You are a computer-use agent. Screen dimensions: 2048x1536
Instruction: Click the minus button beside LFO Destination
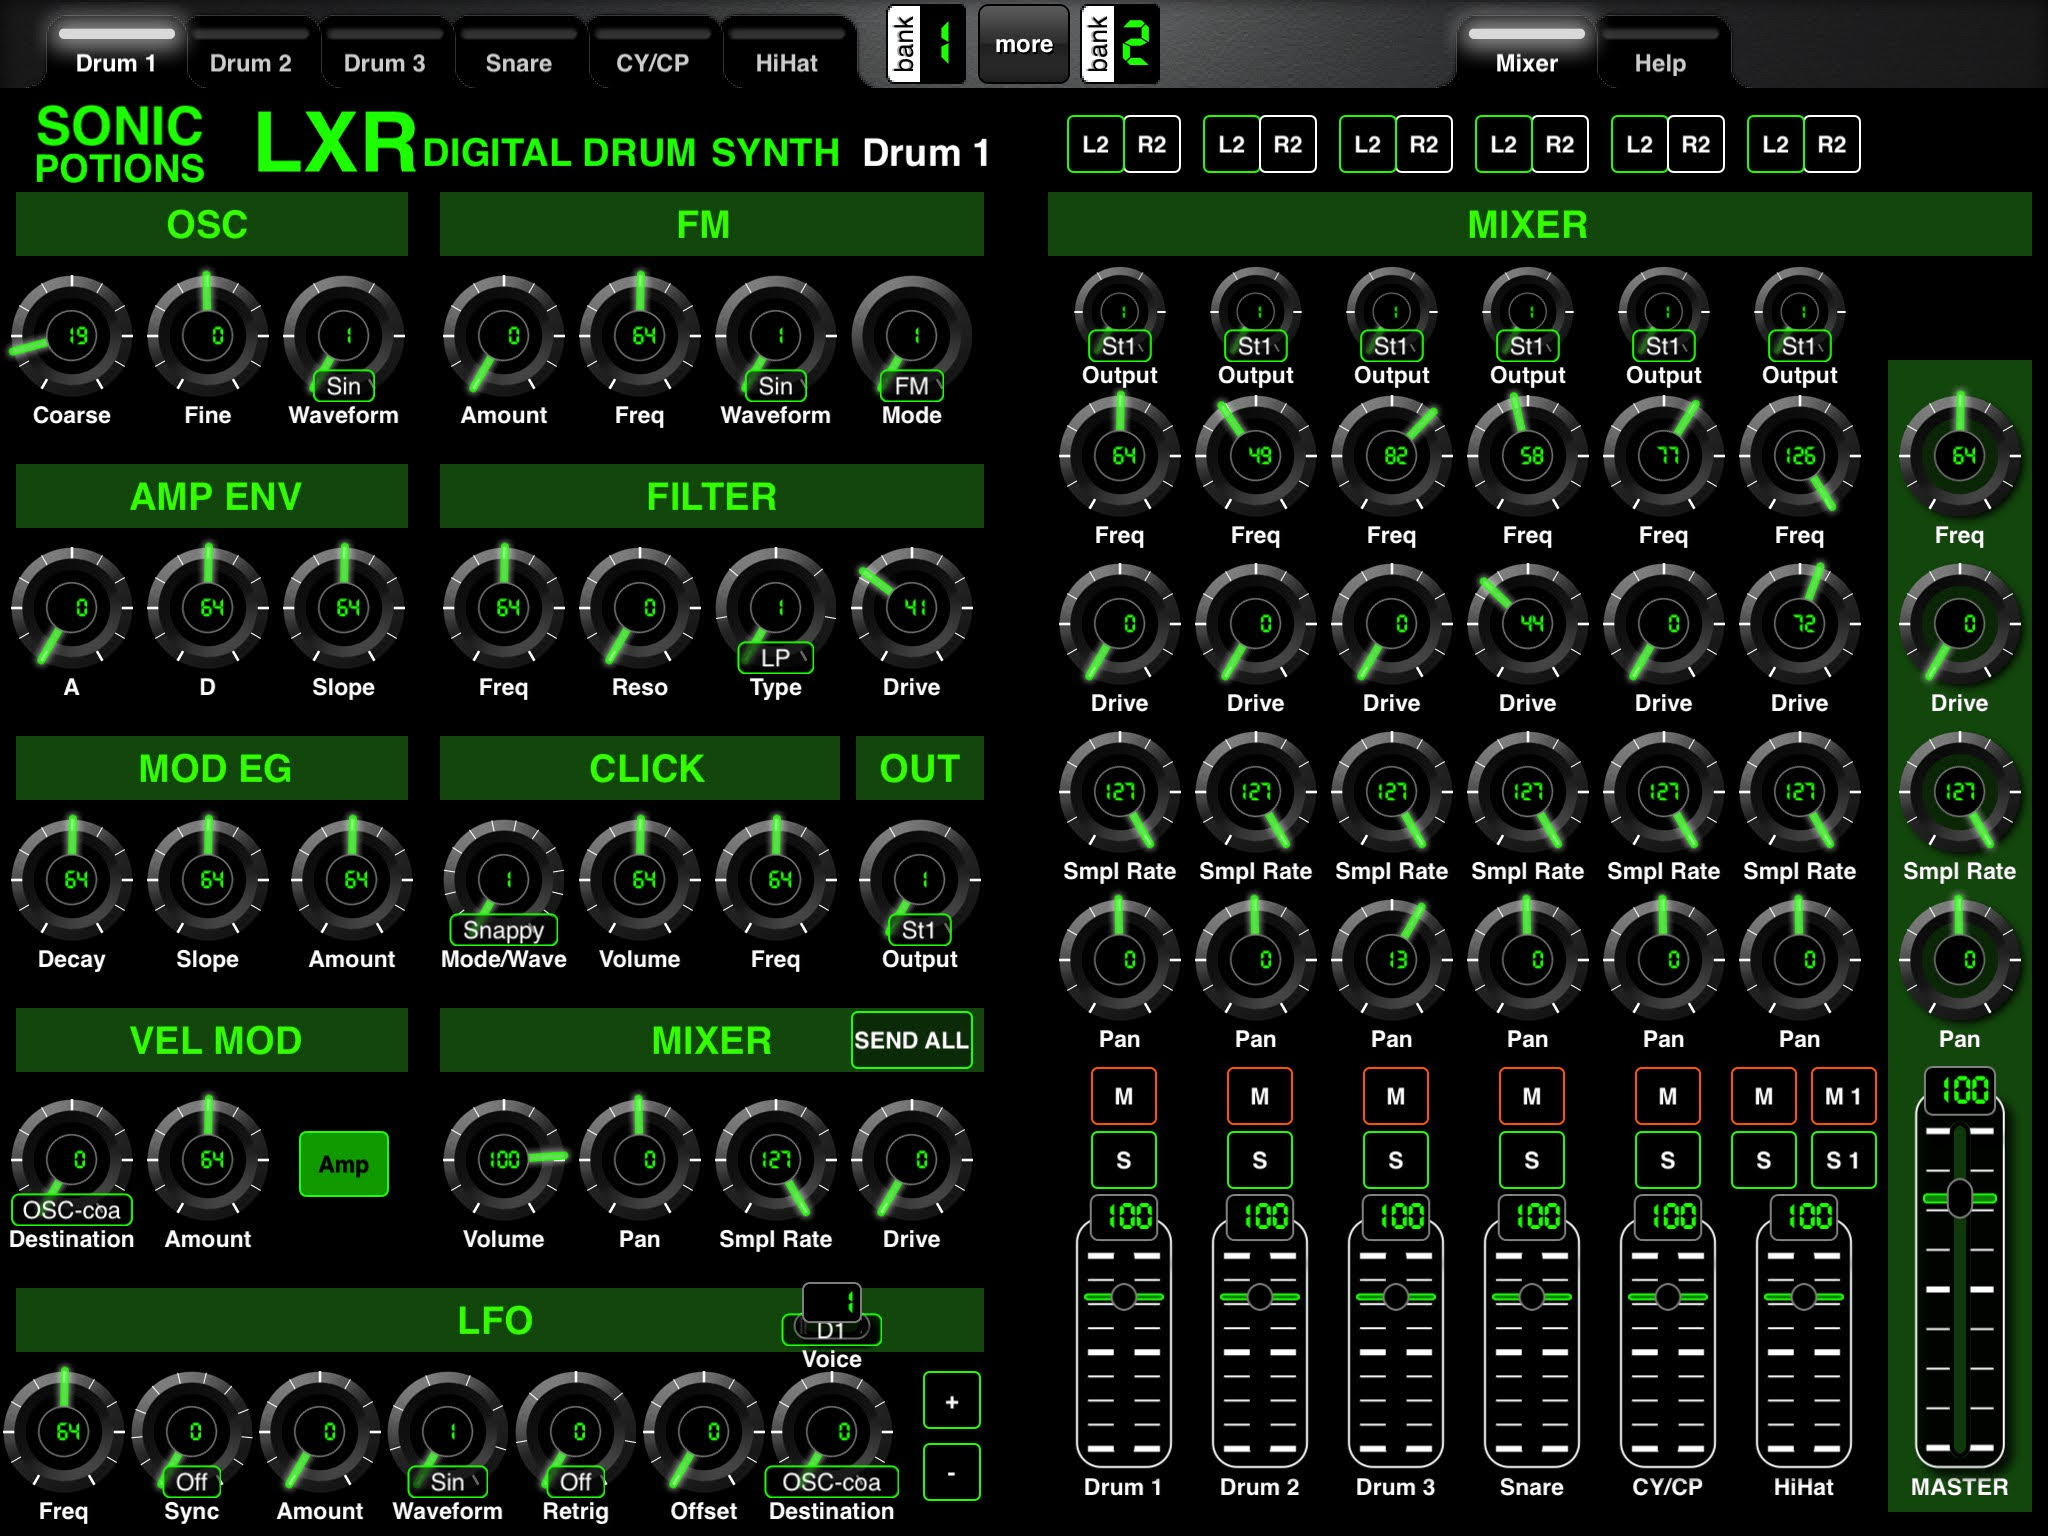[952, 1473]
